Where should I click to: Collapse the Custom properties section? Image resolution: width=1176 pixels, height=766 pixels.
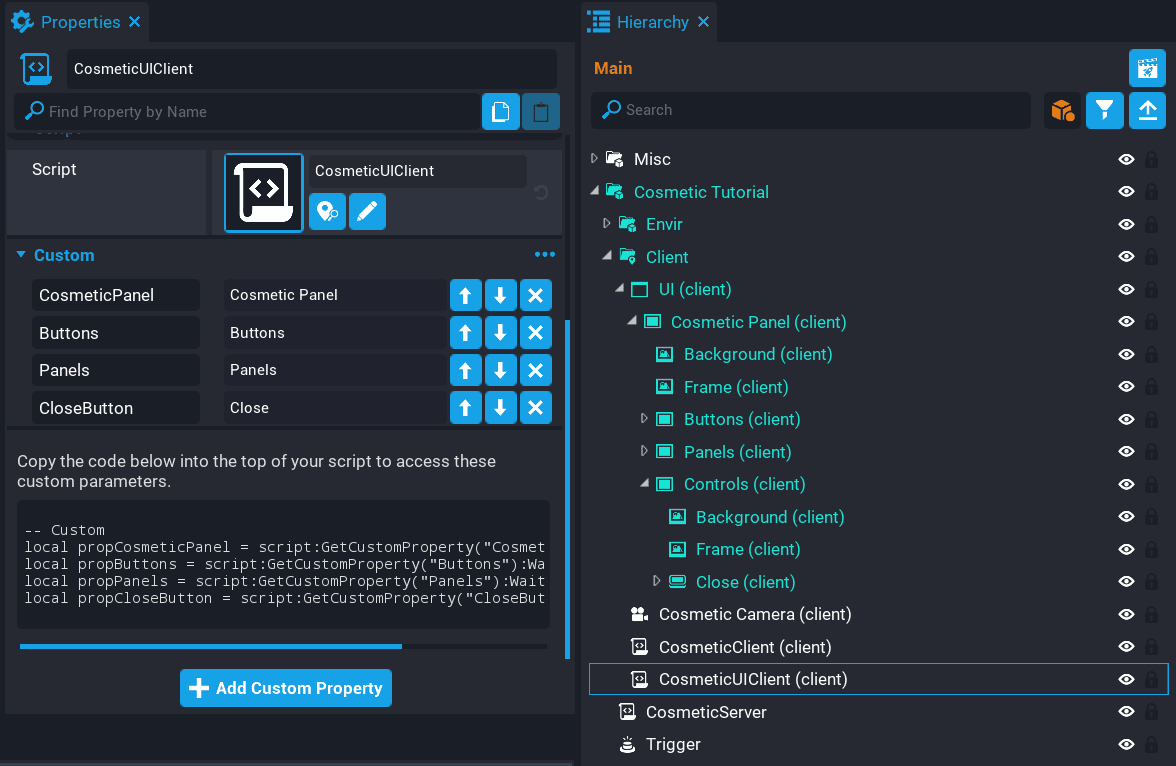click(20, 255)
